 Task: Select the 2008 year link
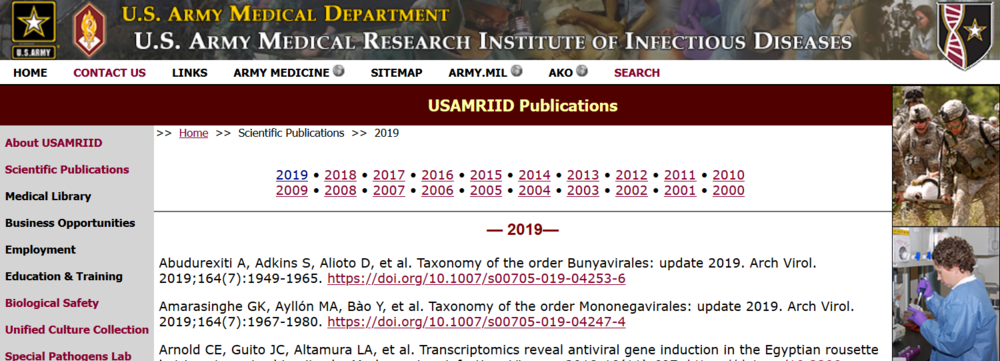point(341,191)
